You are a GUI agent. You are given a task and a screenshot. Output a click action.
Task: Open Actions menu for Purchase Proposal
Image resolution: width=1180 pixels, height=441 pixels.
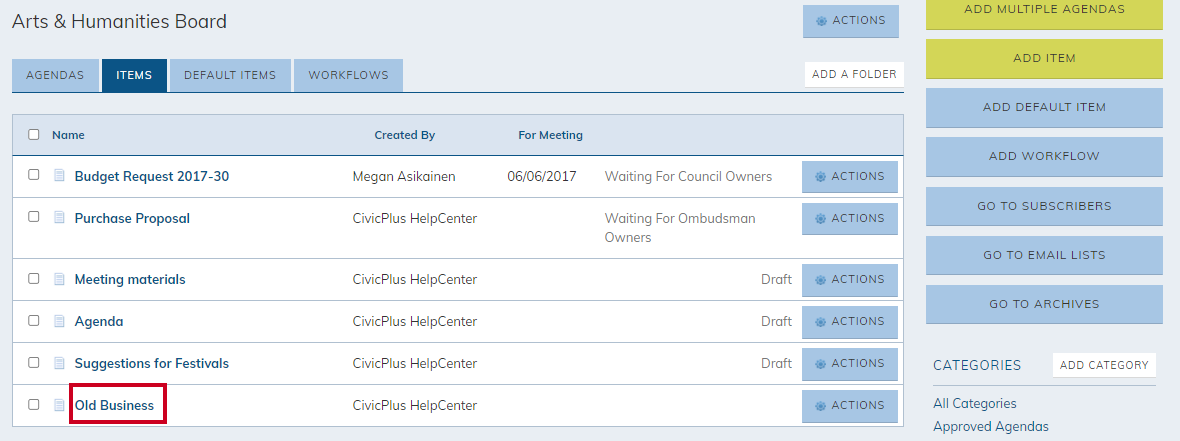click(x=850, y=219)
